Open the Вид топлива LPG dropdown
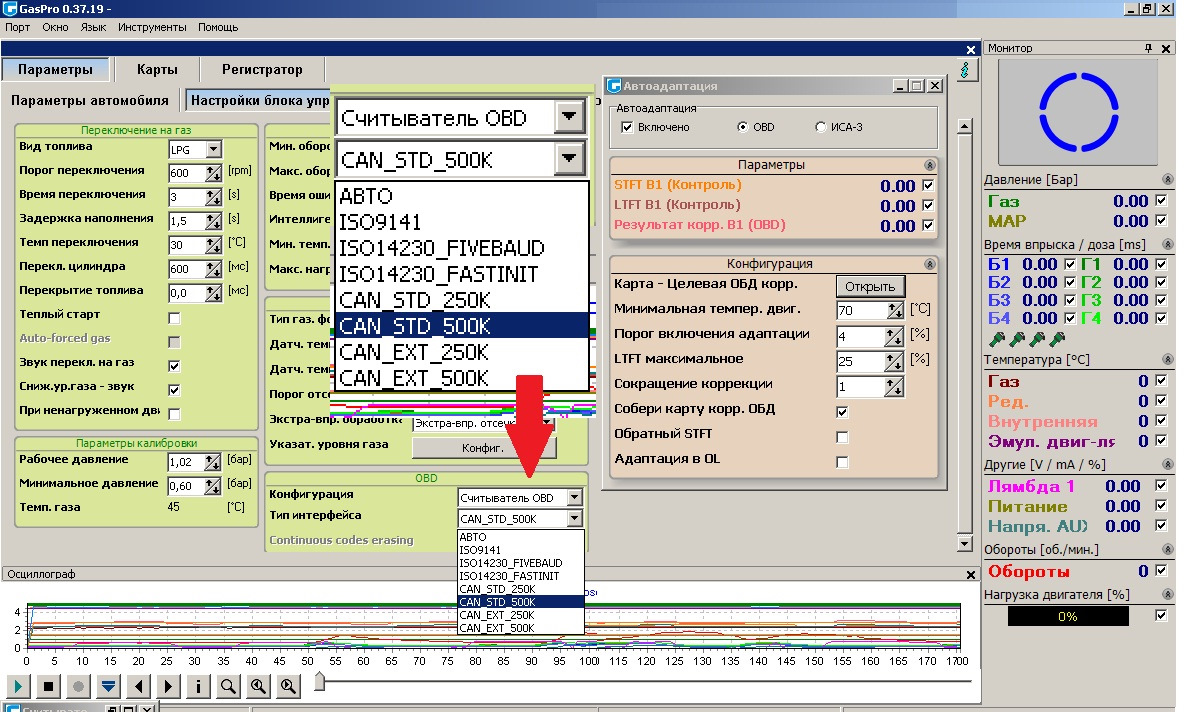 (212, 149)
